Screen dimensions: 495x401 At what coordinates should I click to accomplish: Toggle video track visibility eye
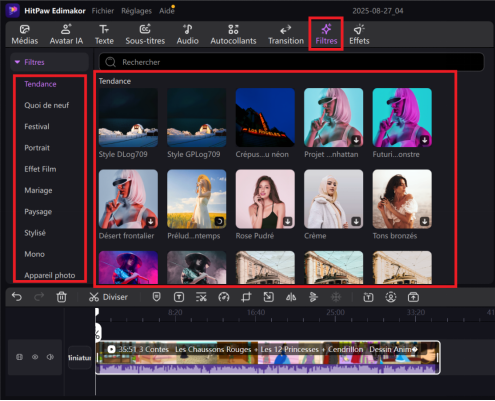(35, 357)
